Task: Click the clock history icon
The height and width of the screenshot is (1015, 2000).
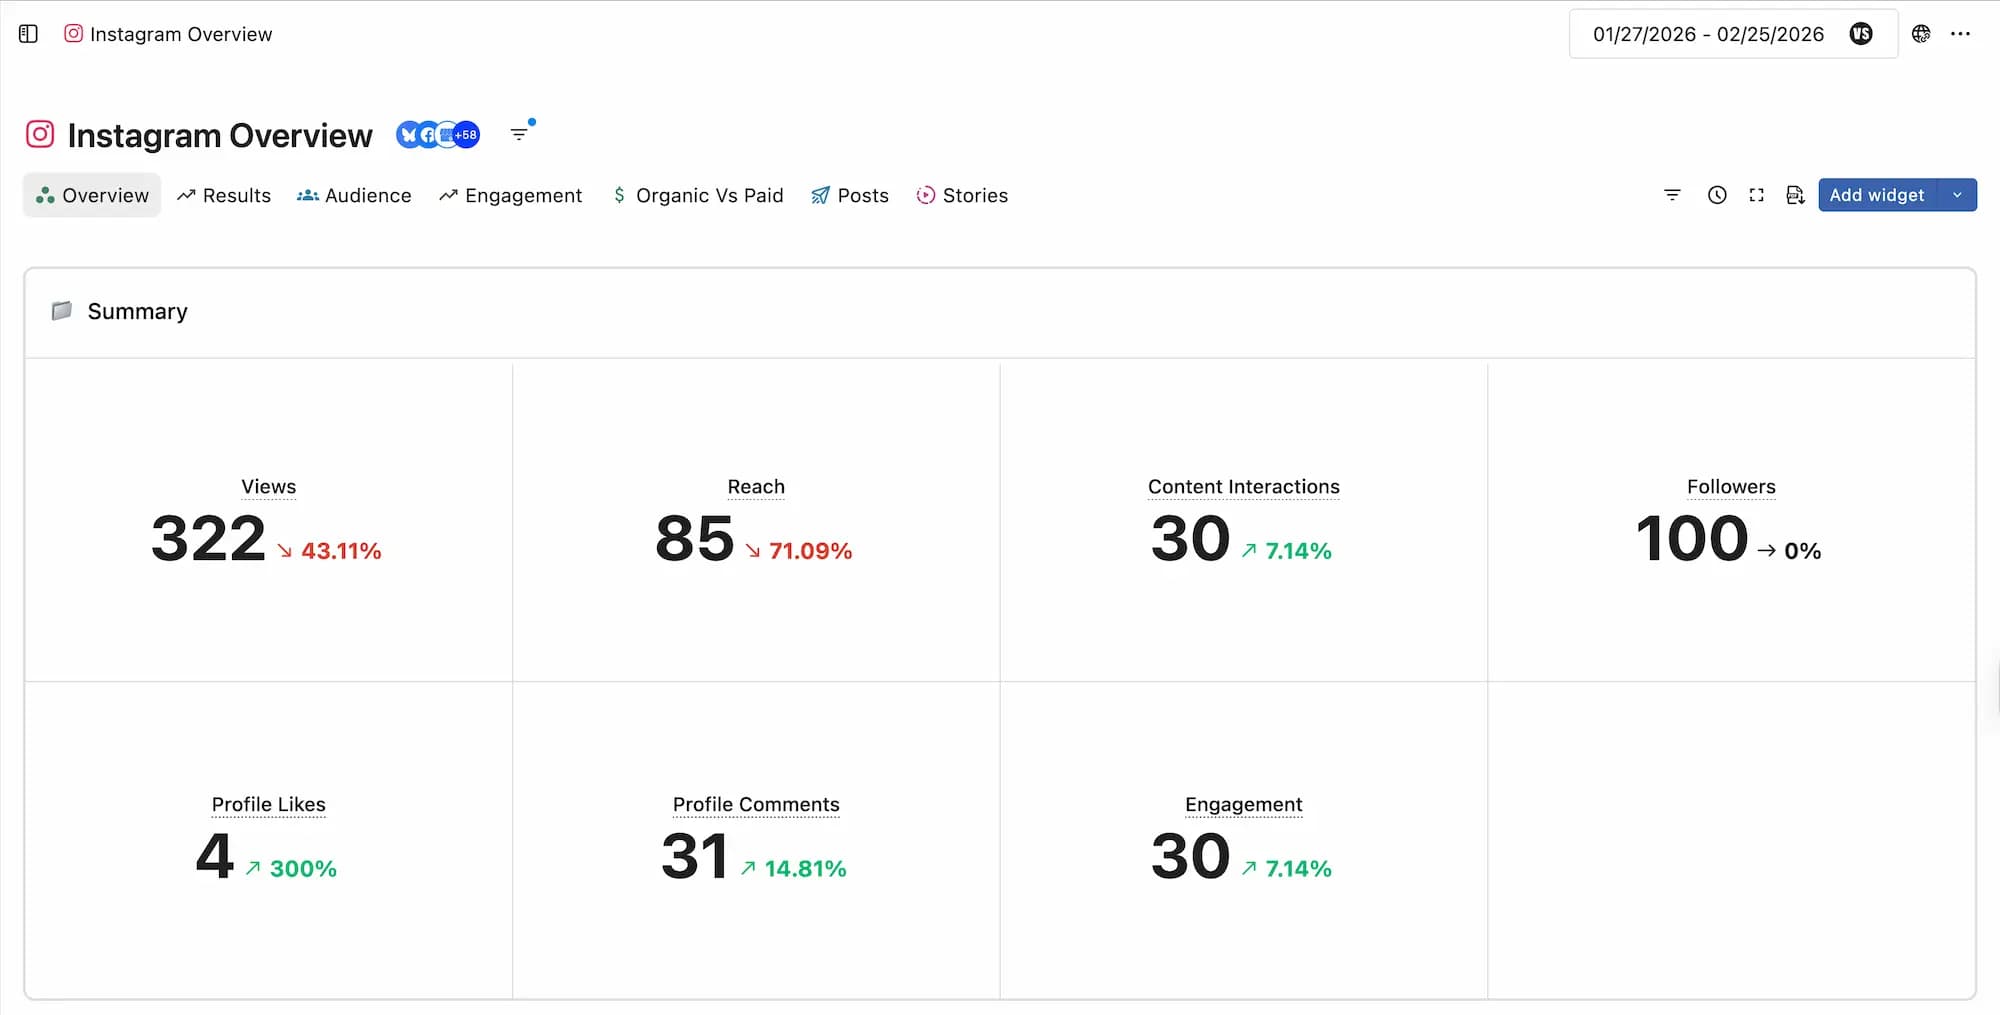Action: click(x=1717, y=195)
